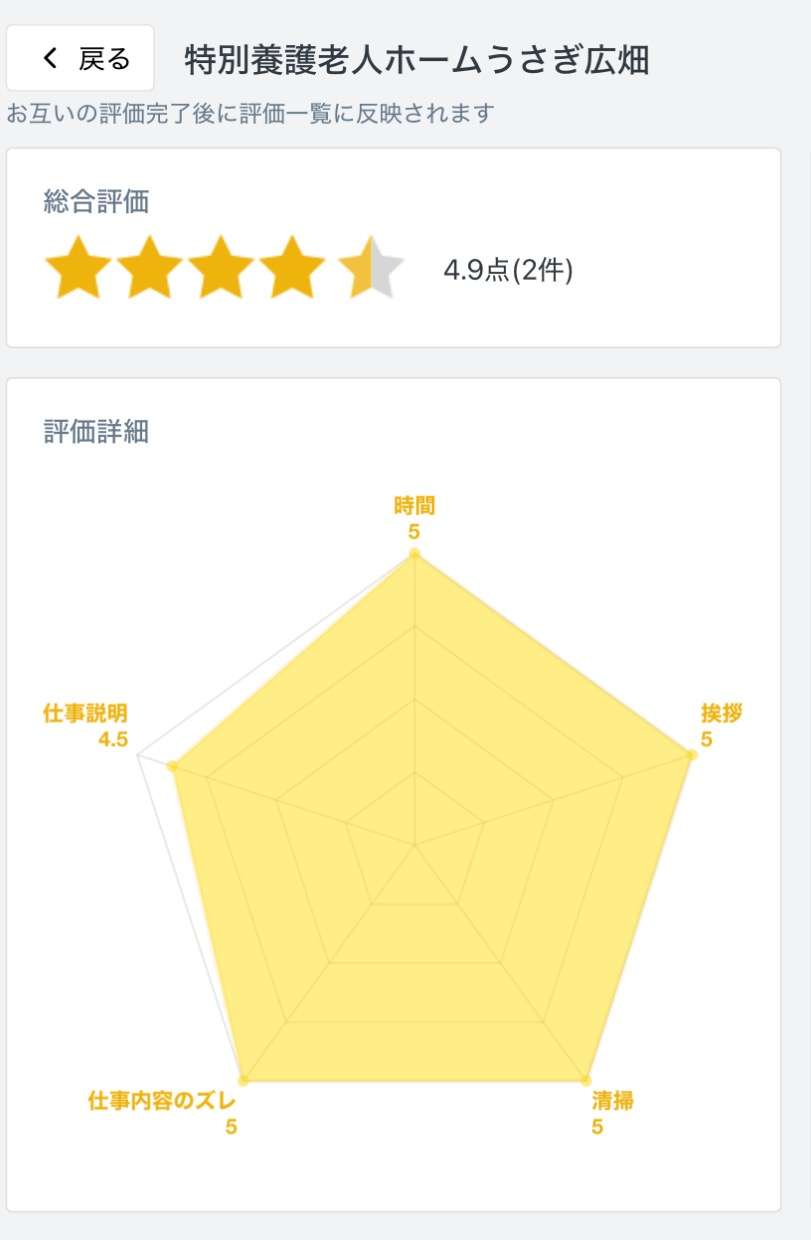Click the first gold rating star
This screenshot has height=1240, width=811.
[77, 267]
